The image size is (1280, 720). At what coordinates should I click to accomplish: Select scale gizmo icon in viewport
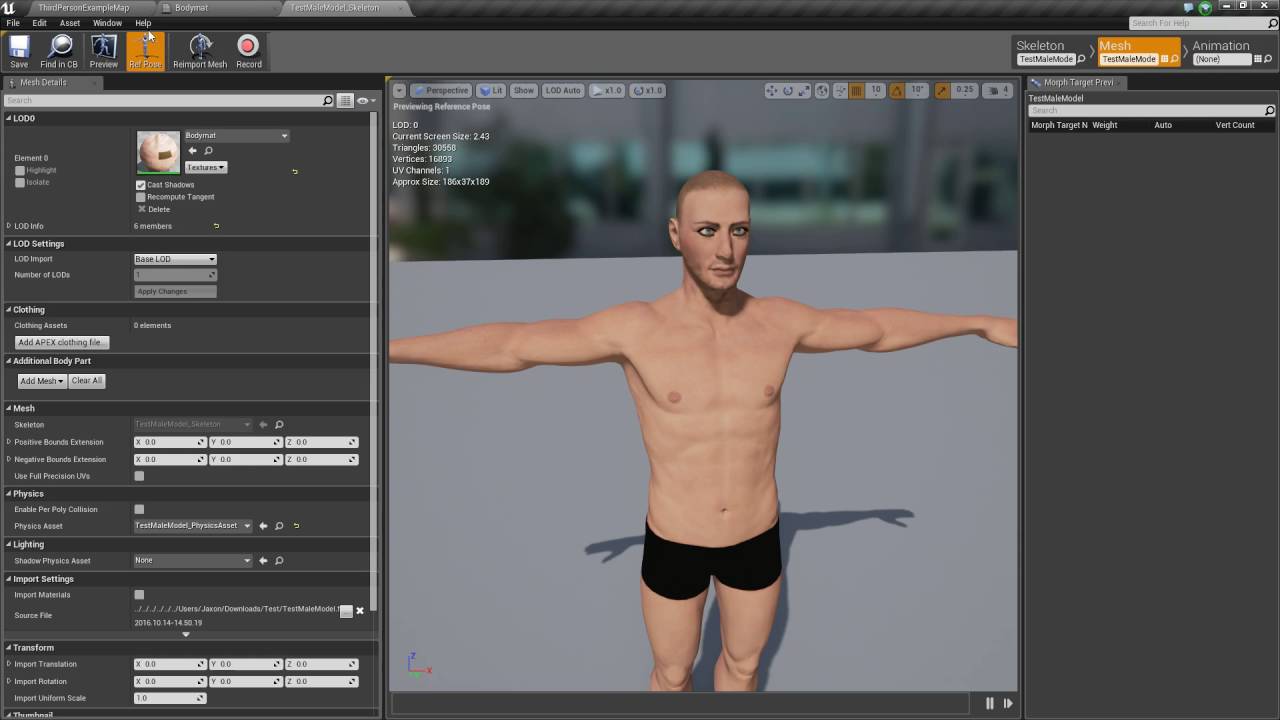[804, 90]
